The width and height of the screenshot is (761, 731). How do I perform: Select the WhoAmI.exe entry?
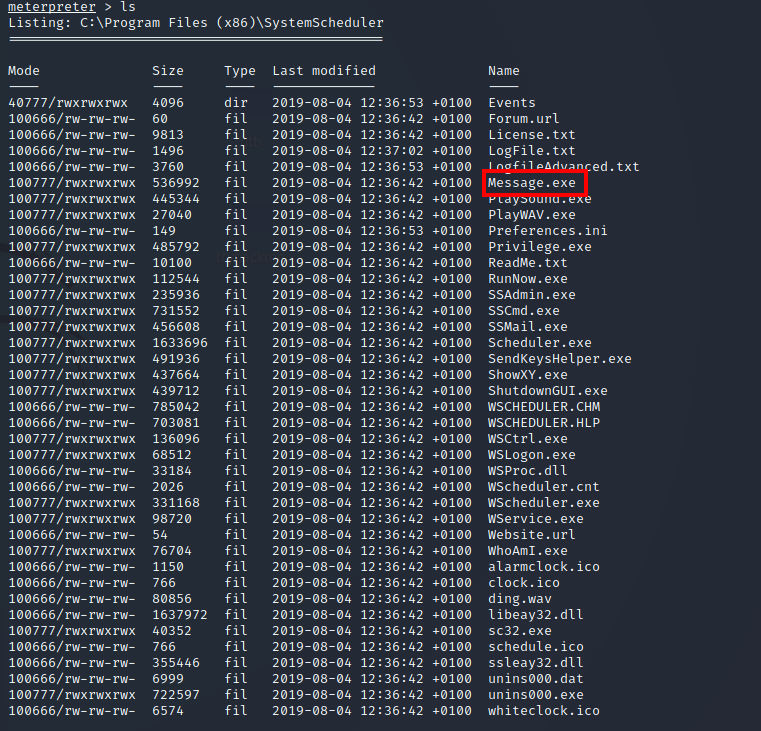click(527, 551)
